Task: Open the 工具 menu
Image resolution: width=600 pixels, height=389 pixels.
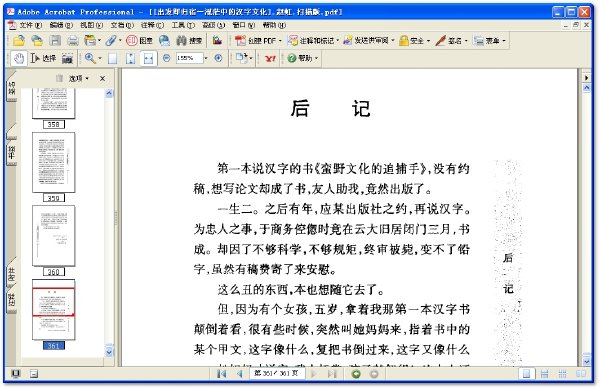Action: click(183, 25)
